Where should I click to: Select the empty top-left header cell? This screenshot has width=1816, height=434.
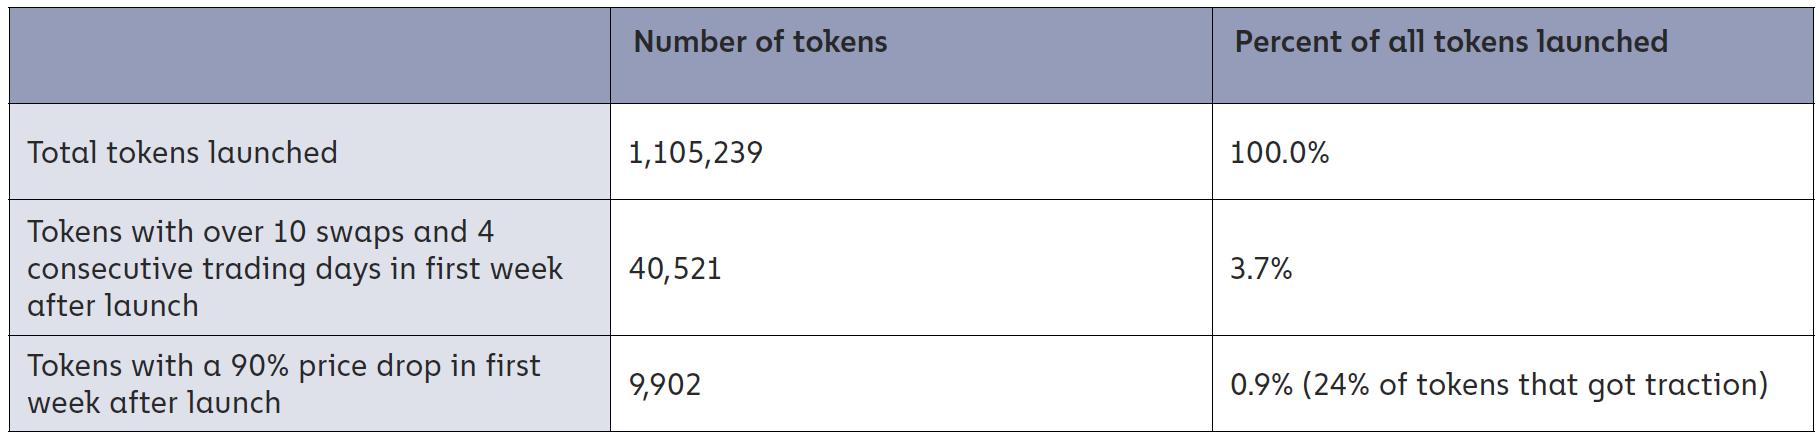(x=310, y=56)
